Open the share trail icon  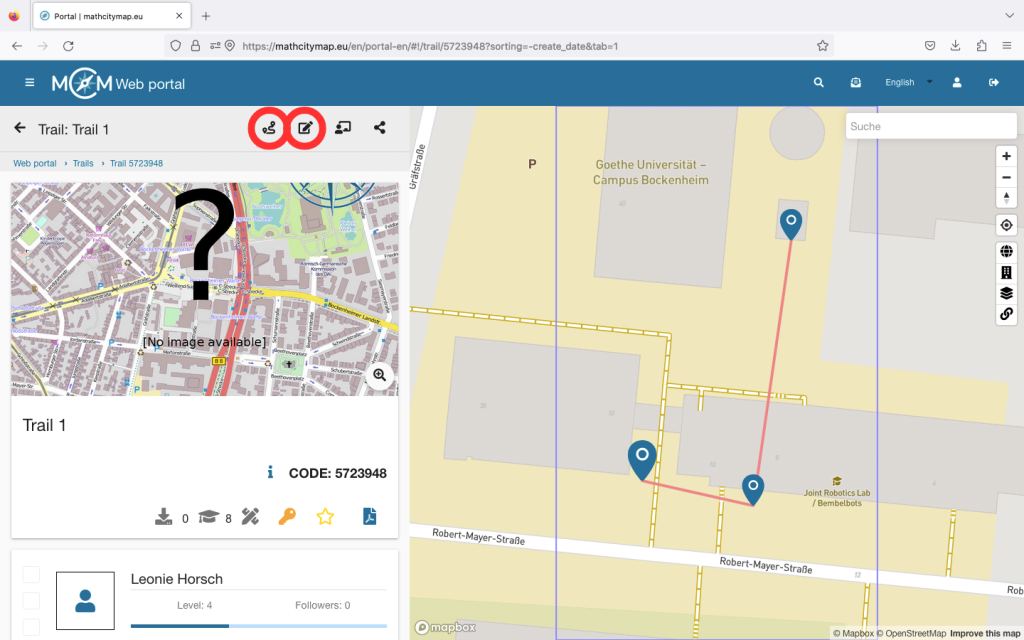coord(380,128)
